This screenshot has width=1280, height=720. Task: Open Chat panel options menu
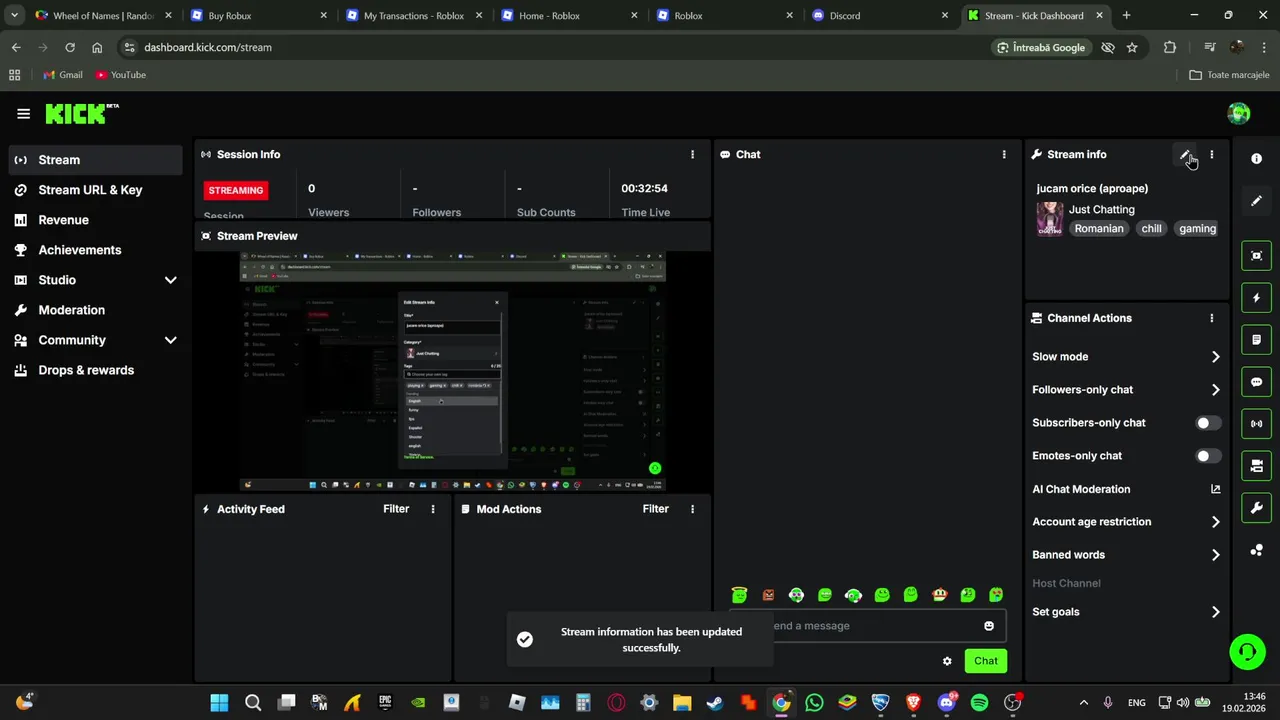[1004, 155]
